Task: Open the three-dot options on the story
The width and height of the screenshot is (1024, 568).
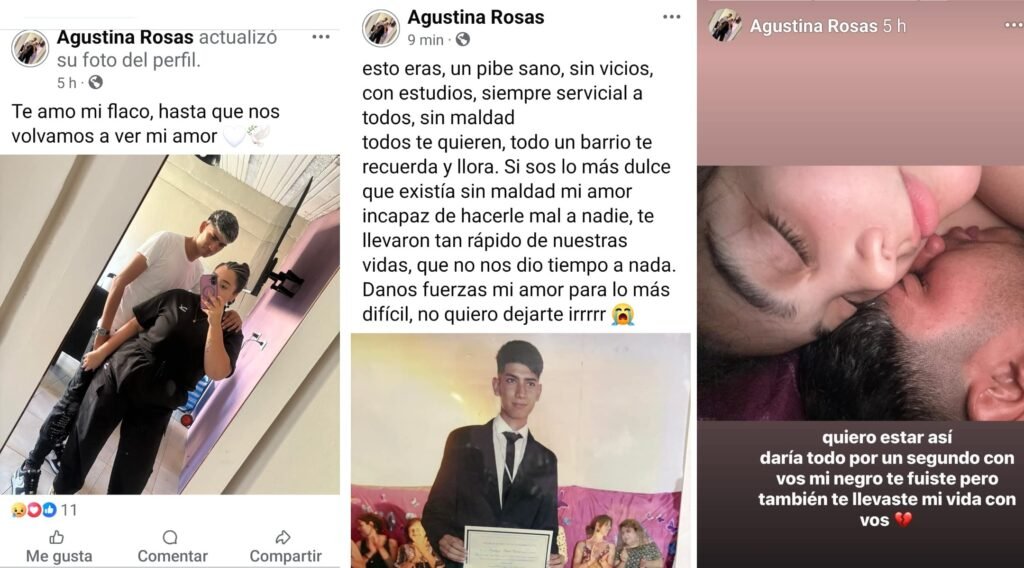Action: coord(1015,25)
